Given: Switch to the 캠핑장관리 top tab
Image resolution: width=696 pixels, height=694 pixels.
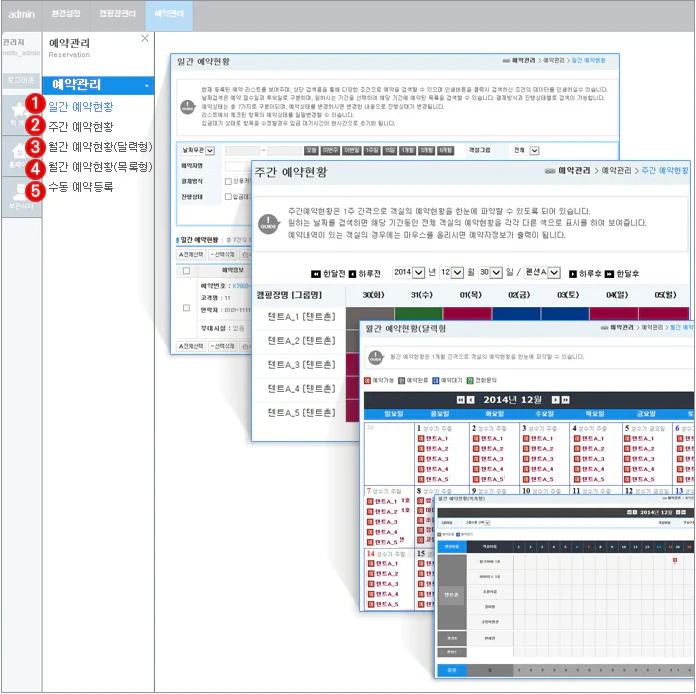Looking at the screenshot, I should [119, 14].
